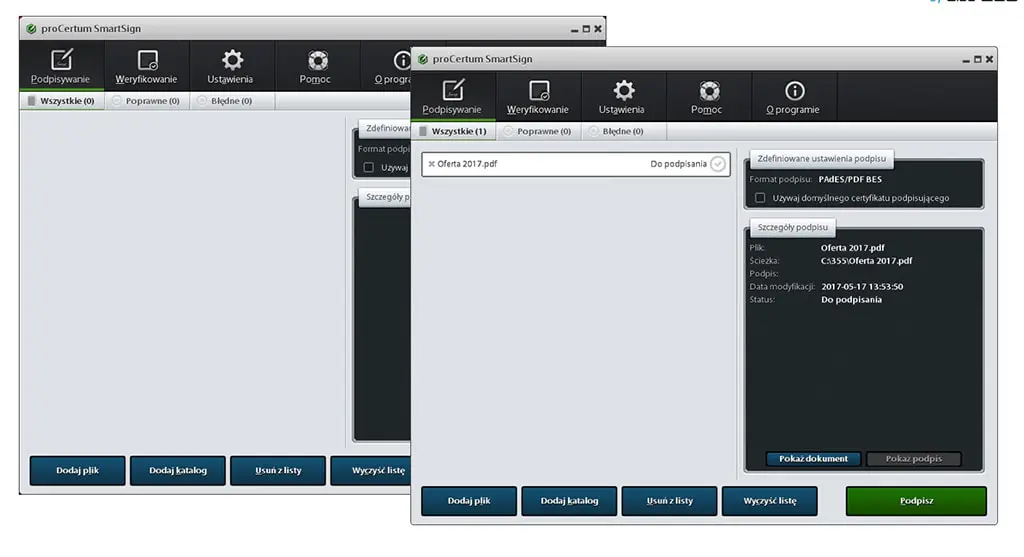Click the green Podpisz button
Image resolution: width=1024 pixels, height=557 pixels.
coord(916,501)
